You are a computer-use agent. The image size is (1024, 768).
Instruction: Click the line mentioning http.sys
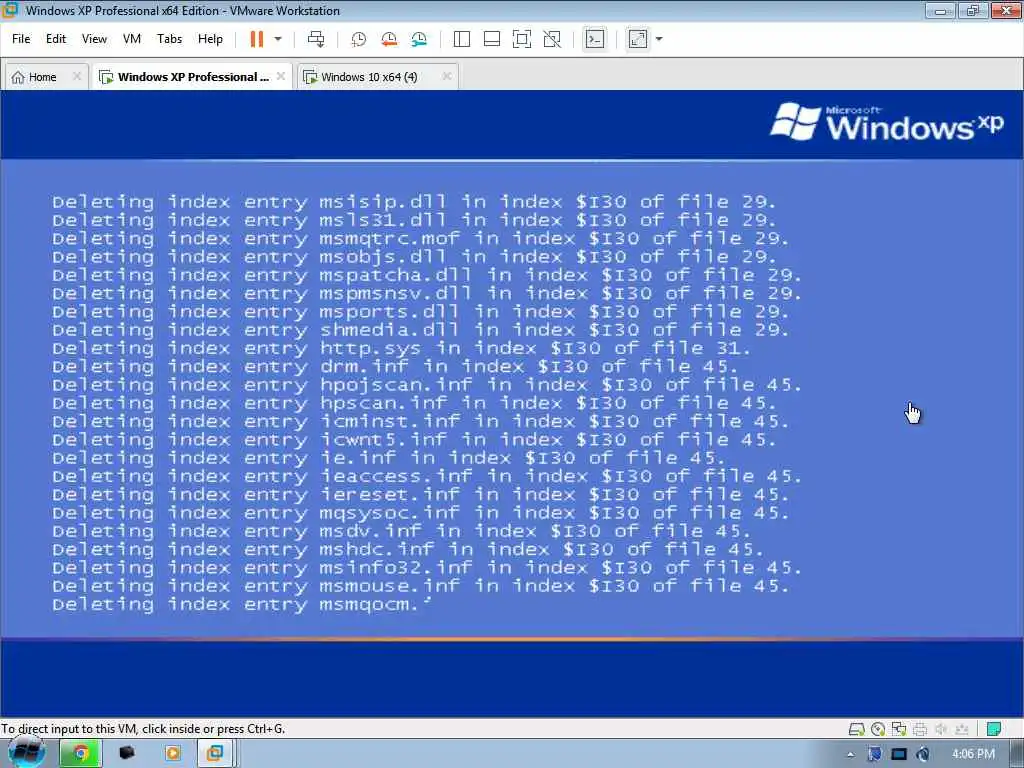[402, 349]
